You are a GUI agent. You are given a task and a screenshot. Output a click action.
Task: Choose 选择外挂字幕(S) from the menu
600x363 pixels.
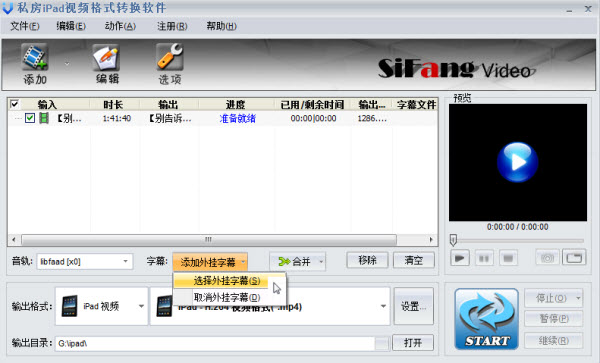pyautogui.click(x=227, y=281)
